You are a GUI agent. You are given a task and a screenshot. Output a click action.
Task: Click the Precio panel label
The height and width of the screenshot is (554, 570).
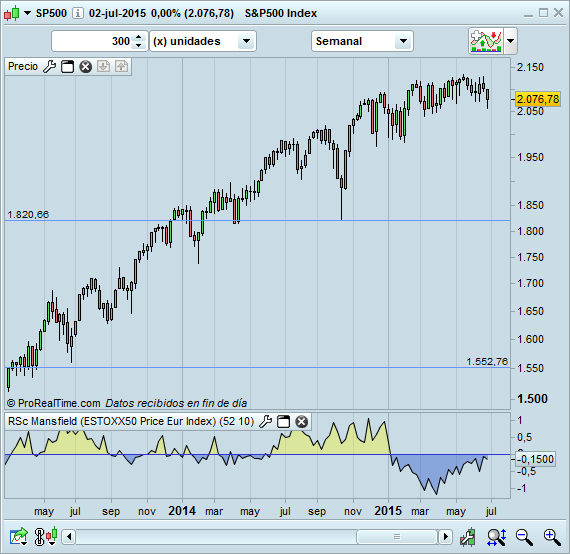(23, 67)
